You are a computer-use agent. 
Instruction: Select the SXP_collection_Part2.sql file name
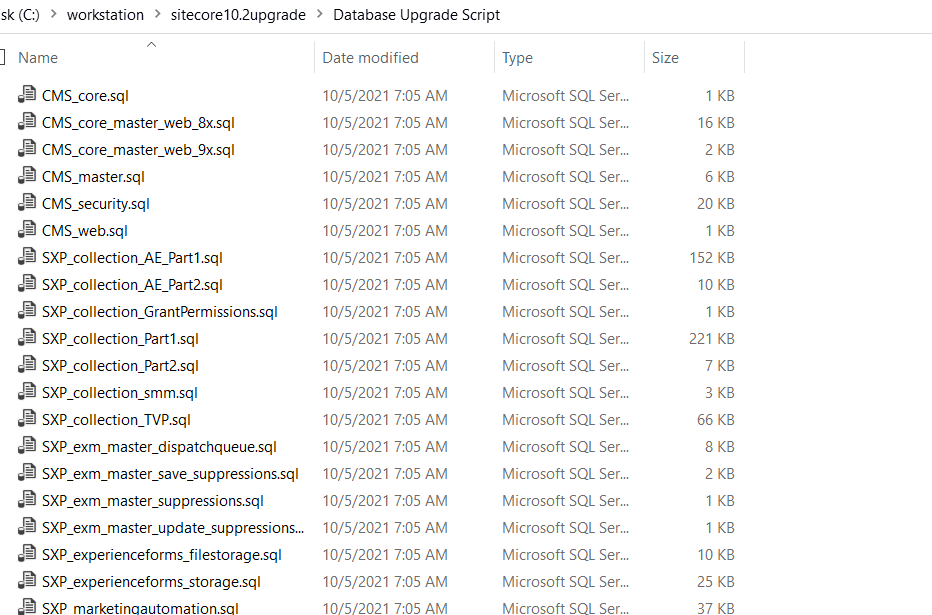coord(120,366)
